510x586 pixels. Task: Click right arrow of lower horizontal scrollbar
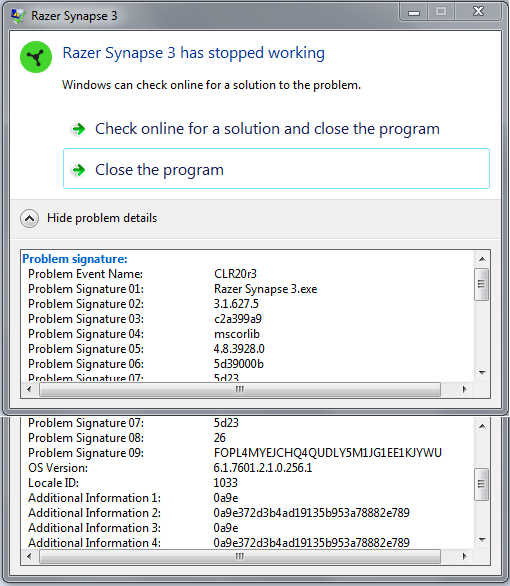[464, 556]
